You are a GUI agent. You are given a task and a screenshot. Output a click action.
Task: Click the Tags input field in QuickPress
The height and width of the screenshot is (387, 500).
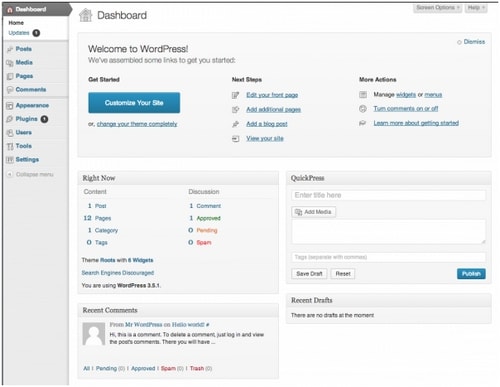[x=388, y=257]
